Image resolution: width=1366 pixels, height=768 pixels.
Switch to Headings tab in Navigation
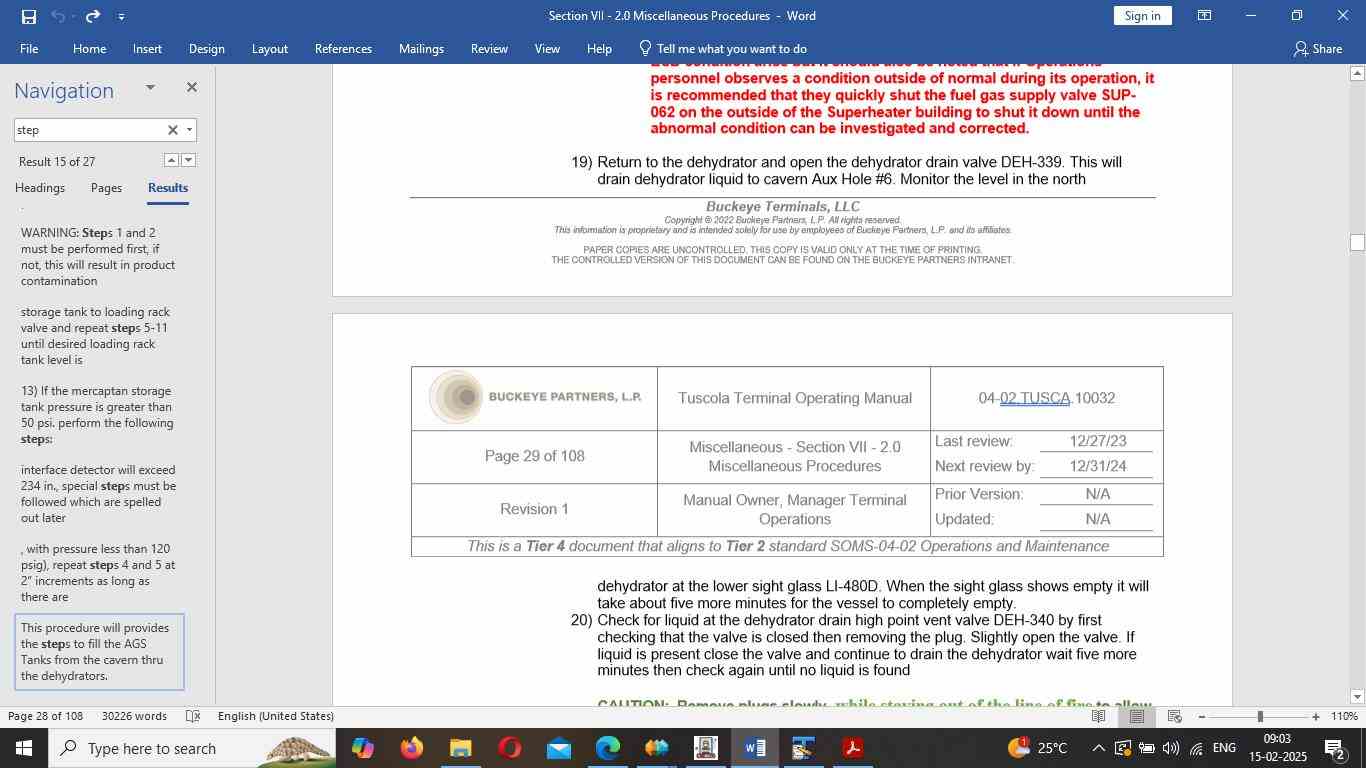tap(40, 188)
